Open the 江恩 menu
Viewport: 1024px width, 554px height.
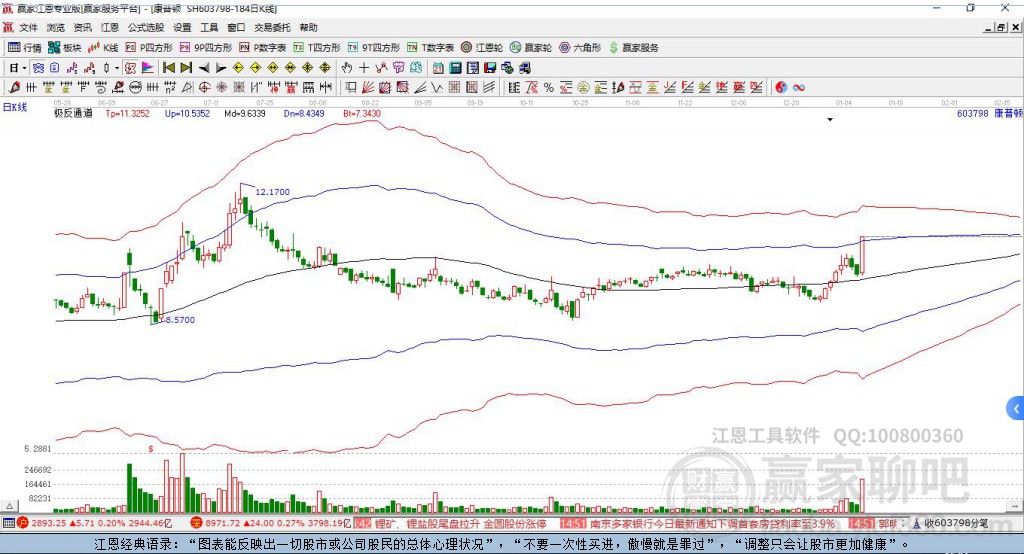[110, 27]
